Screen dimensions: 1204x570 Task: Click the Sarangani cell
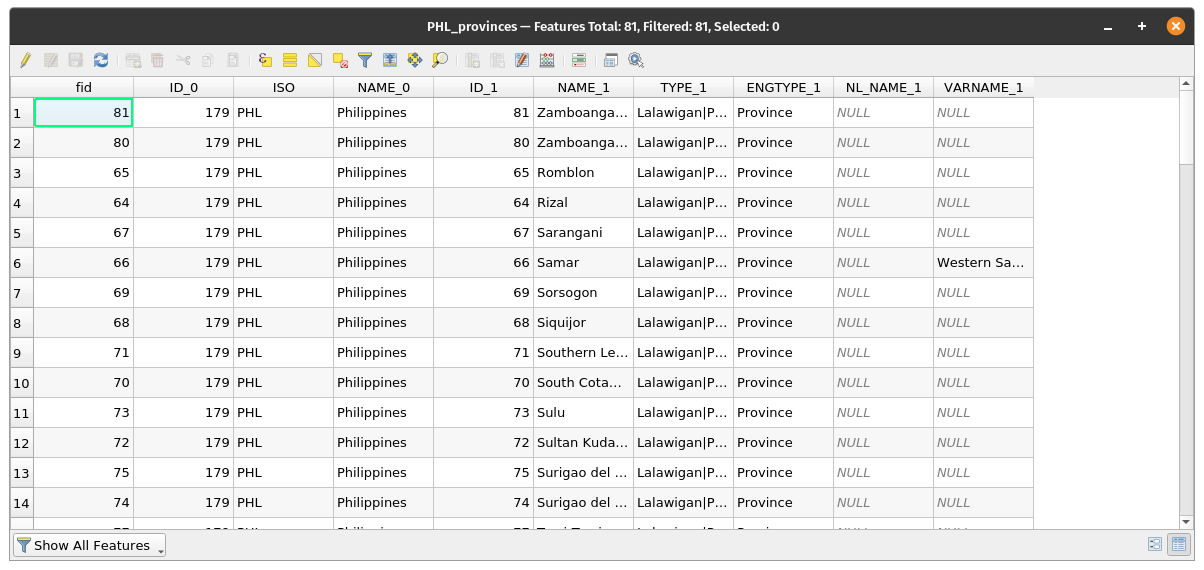point(584,232)
